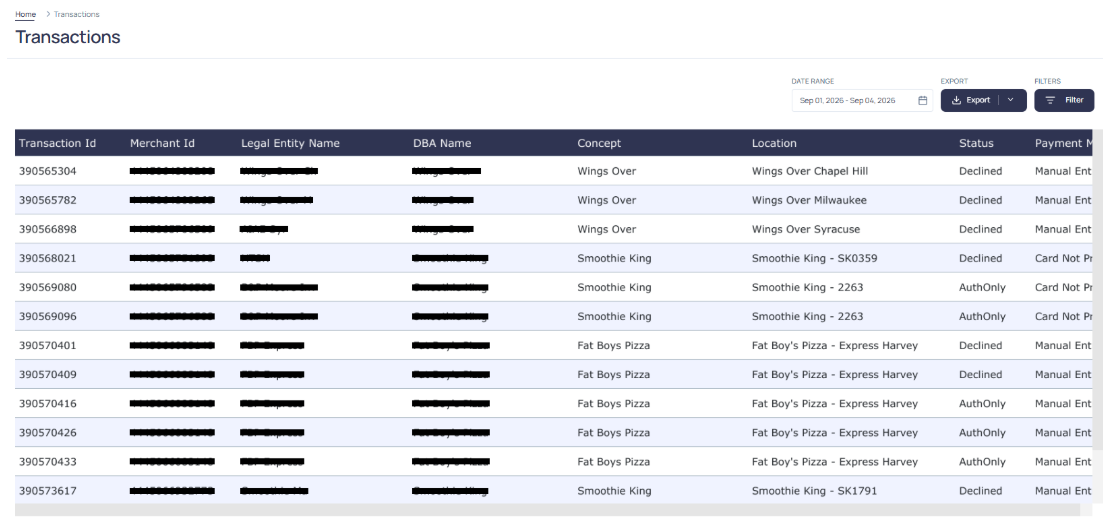Select transaction 390566898
Viewport: 1103px width, 525px height.
[48, 229]
